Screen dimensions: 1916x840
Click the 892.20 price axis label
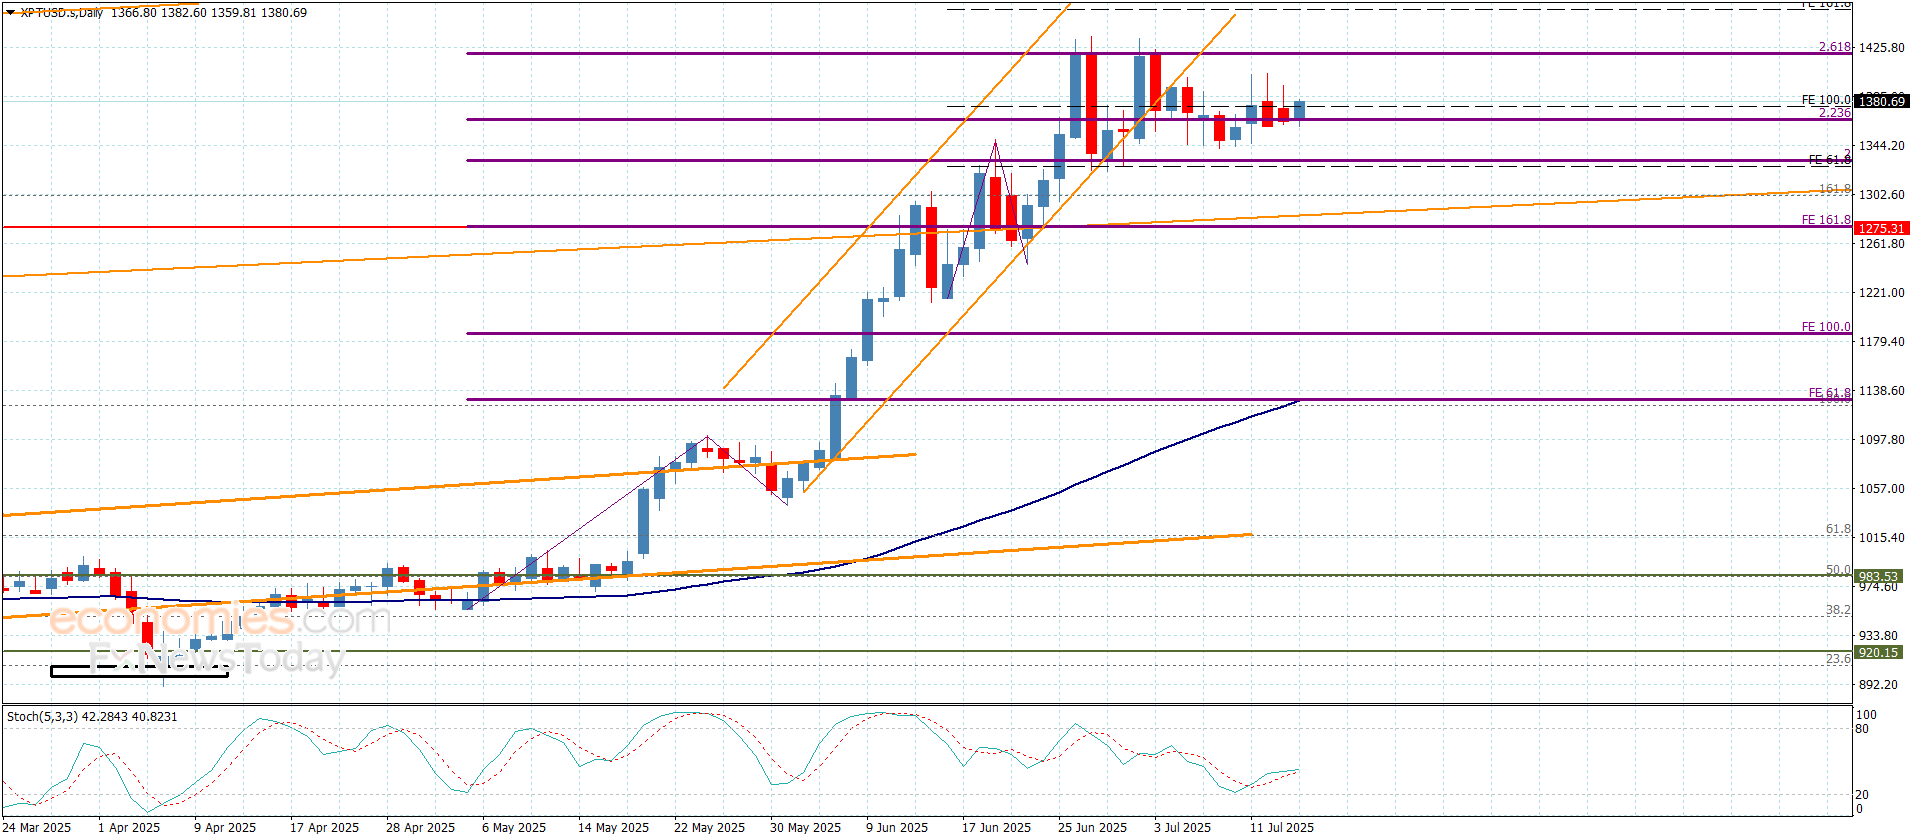pyautogui.click(x=1878, y=685)
